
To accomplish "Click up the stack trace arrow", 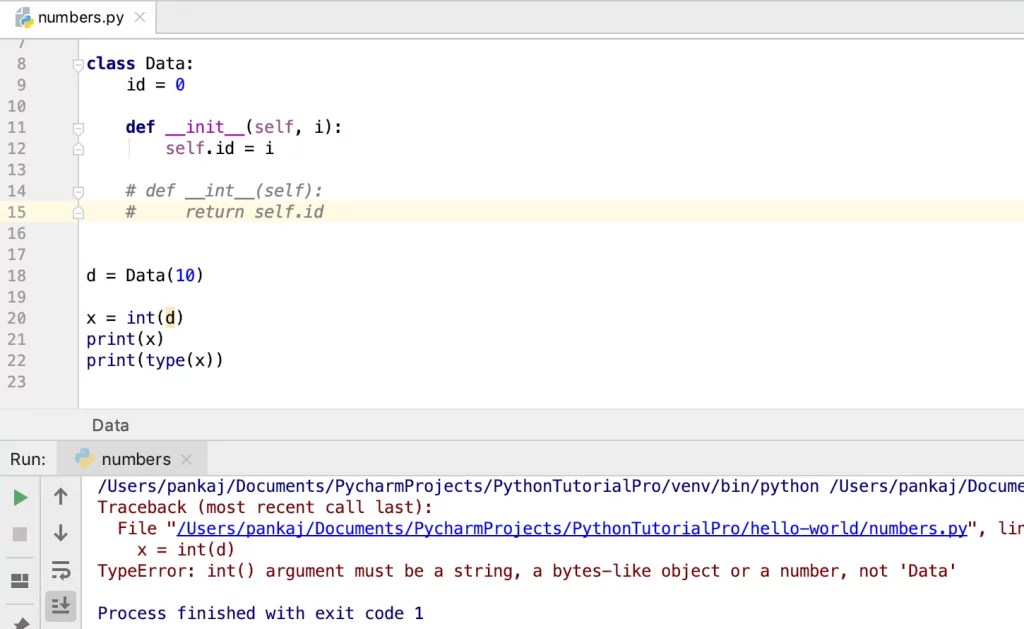I will (x=61, y=497).
